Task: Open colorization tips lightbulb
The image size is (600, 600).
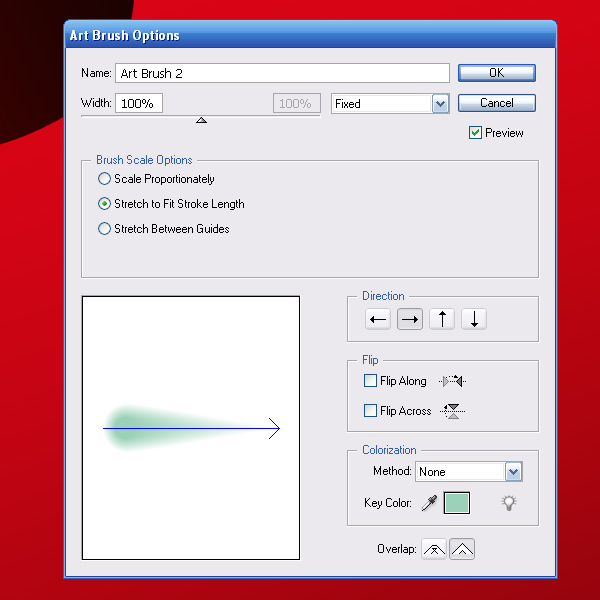Action: tap(509, 503)
